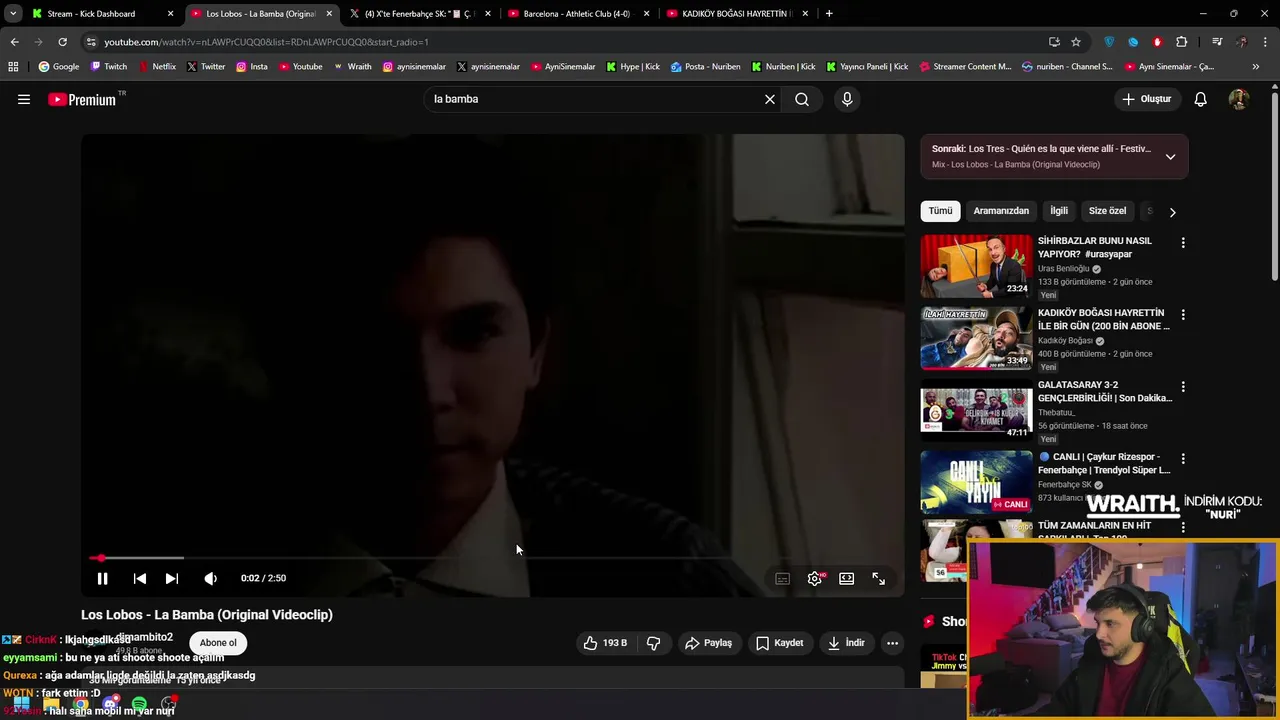Skip to the next video

(172, 578)
